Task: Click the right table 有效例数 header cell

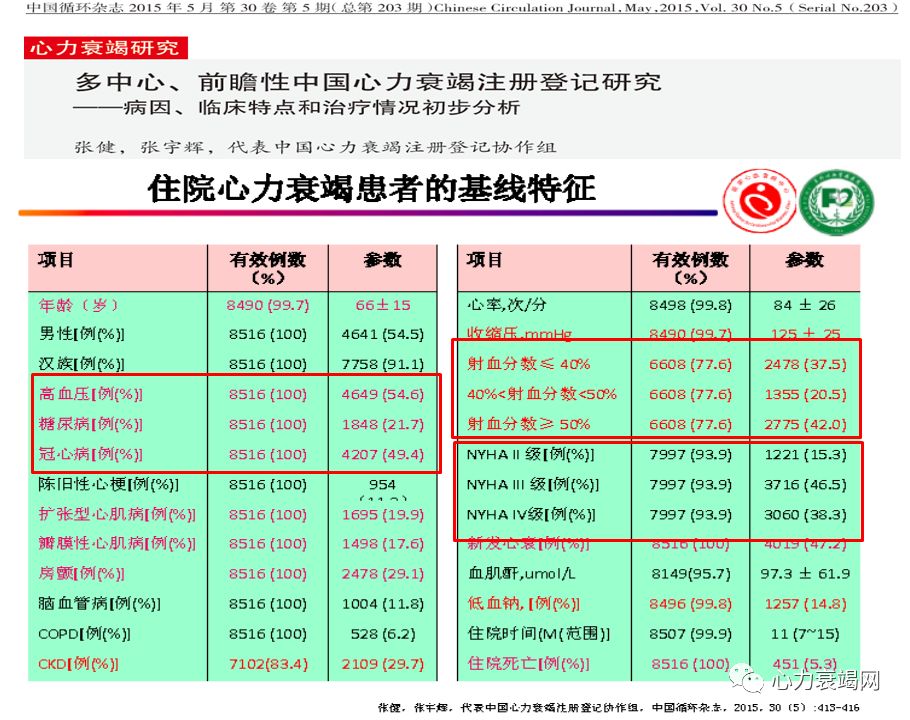Action: [x=690, y=267]
